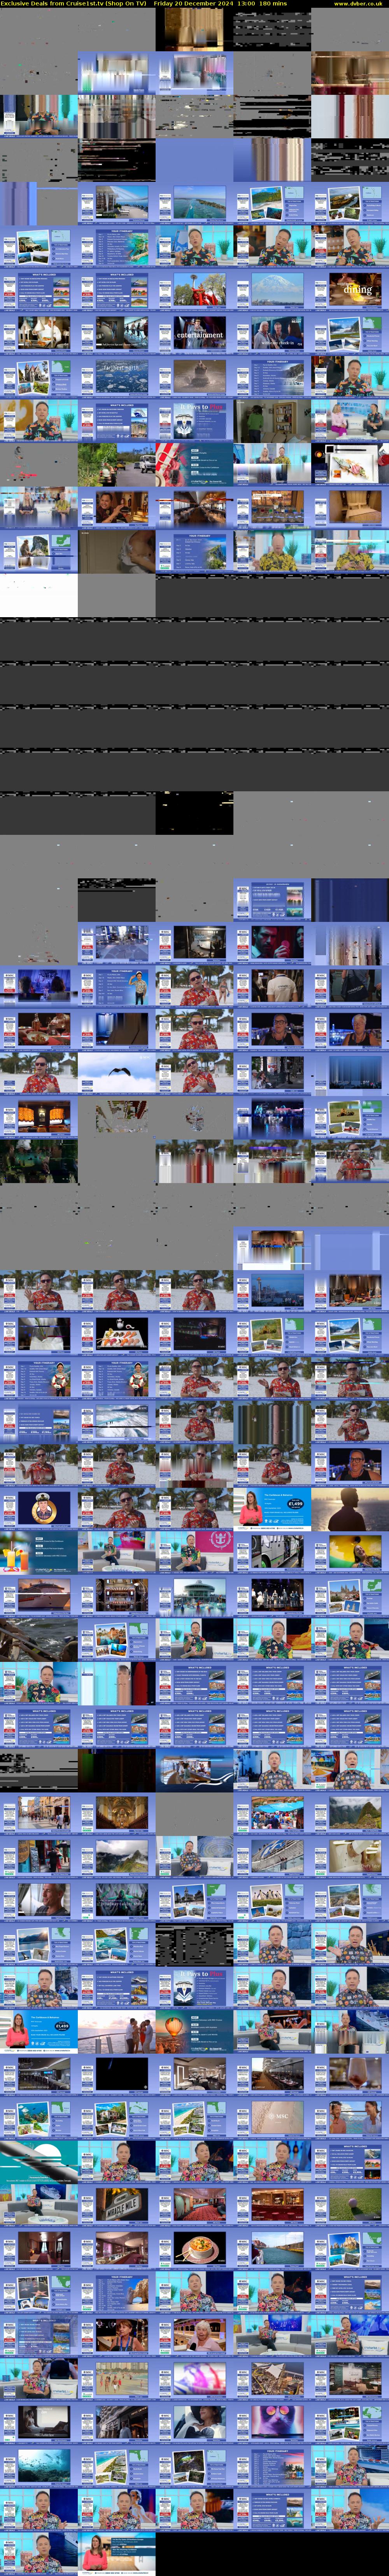The image size is (389, 2576).
Task: Click the blank white frame thumbnail
Action: point(38,596)
